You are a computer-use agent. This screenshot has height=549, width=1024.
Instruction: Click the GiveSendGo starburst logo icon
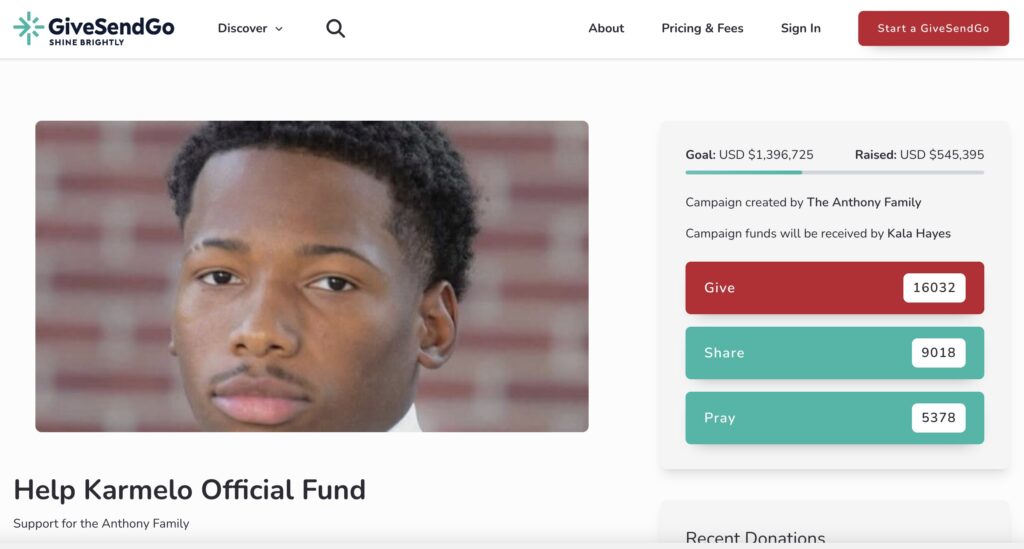pyautogui.click(x=29, y=28)
